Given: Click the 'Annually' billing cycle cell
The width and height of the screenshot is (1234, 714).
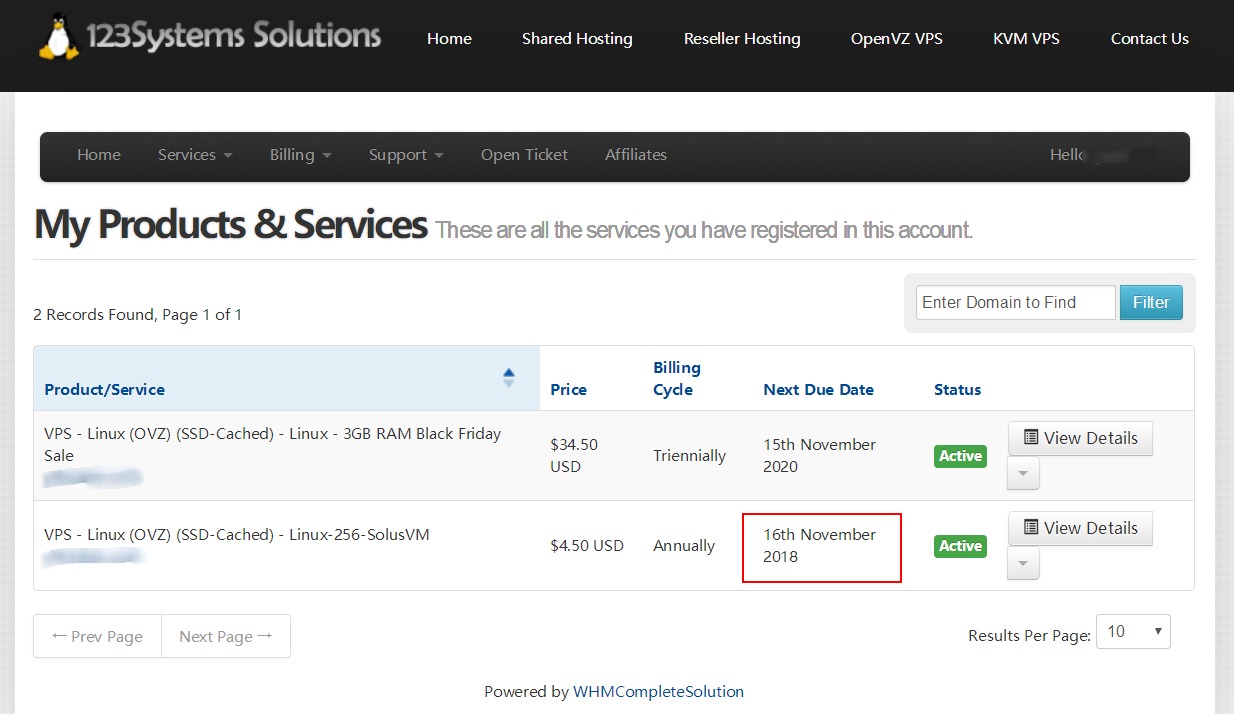Looking at the screenshot, I should [x=684, y=546].
